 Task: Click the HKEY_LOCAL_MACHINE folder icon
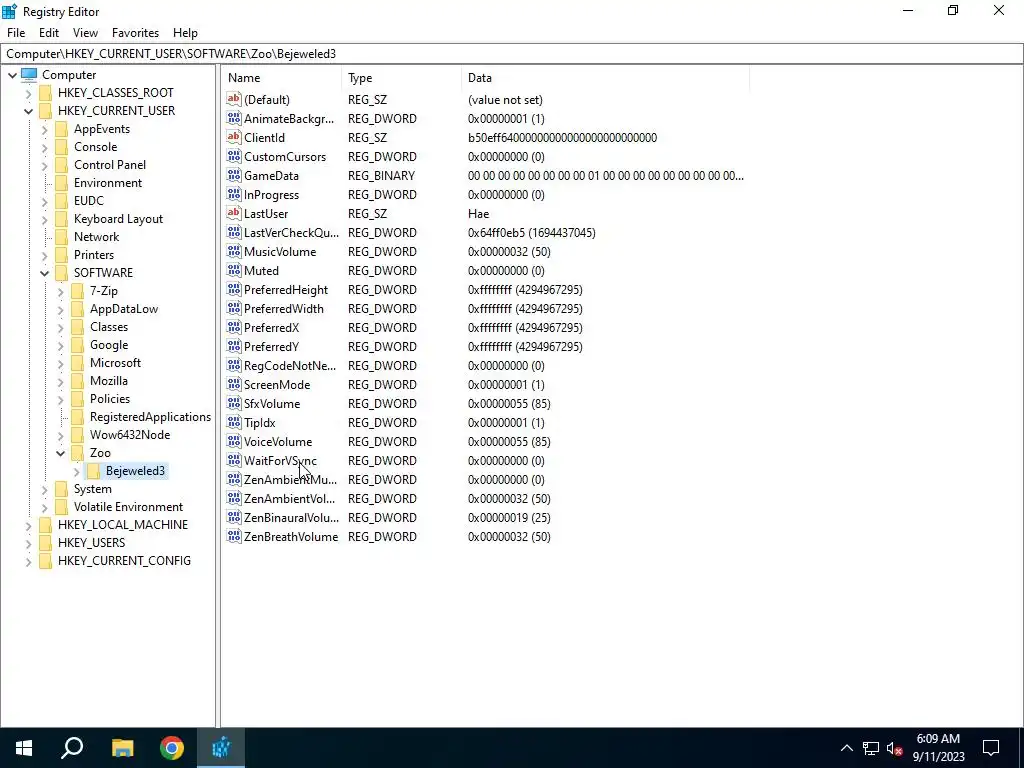click(46, 525)
